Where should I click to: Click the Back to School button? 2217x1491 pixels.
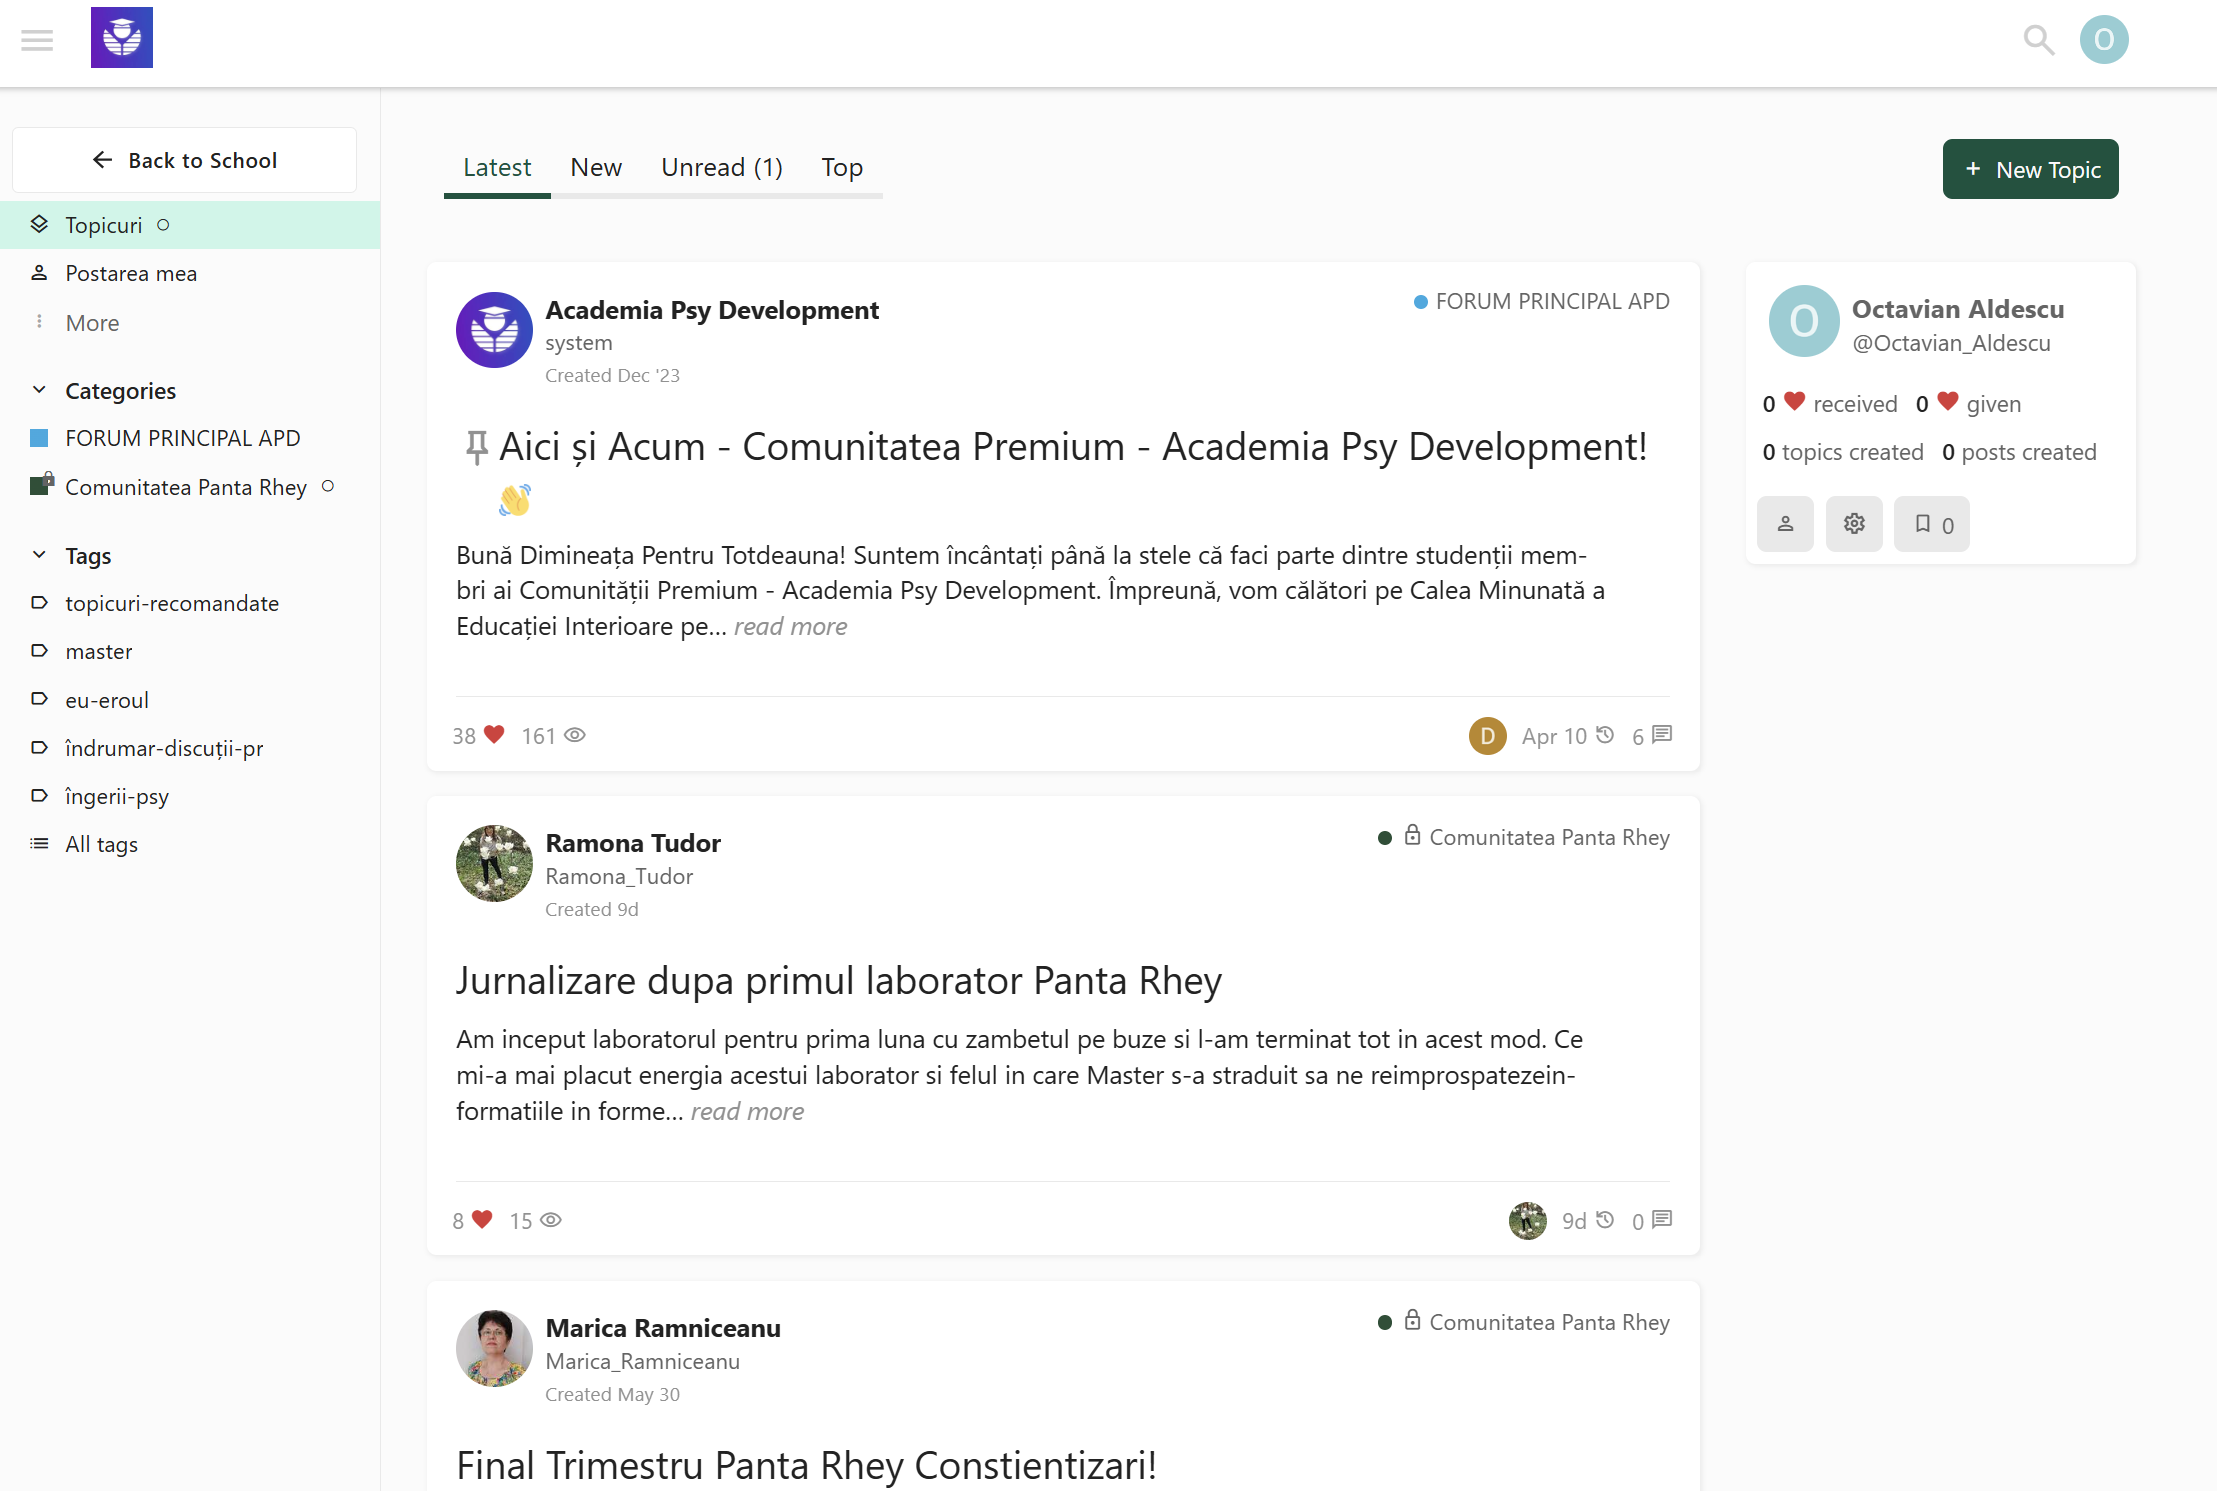tap(184, 160)
